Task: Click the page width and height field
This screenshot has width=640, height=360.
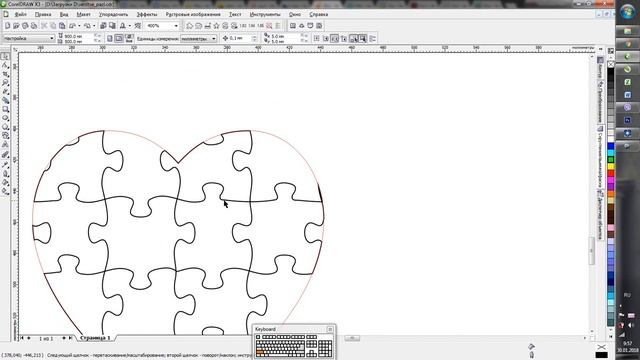Action: point(78,38)
